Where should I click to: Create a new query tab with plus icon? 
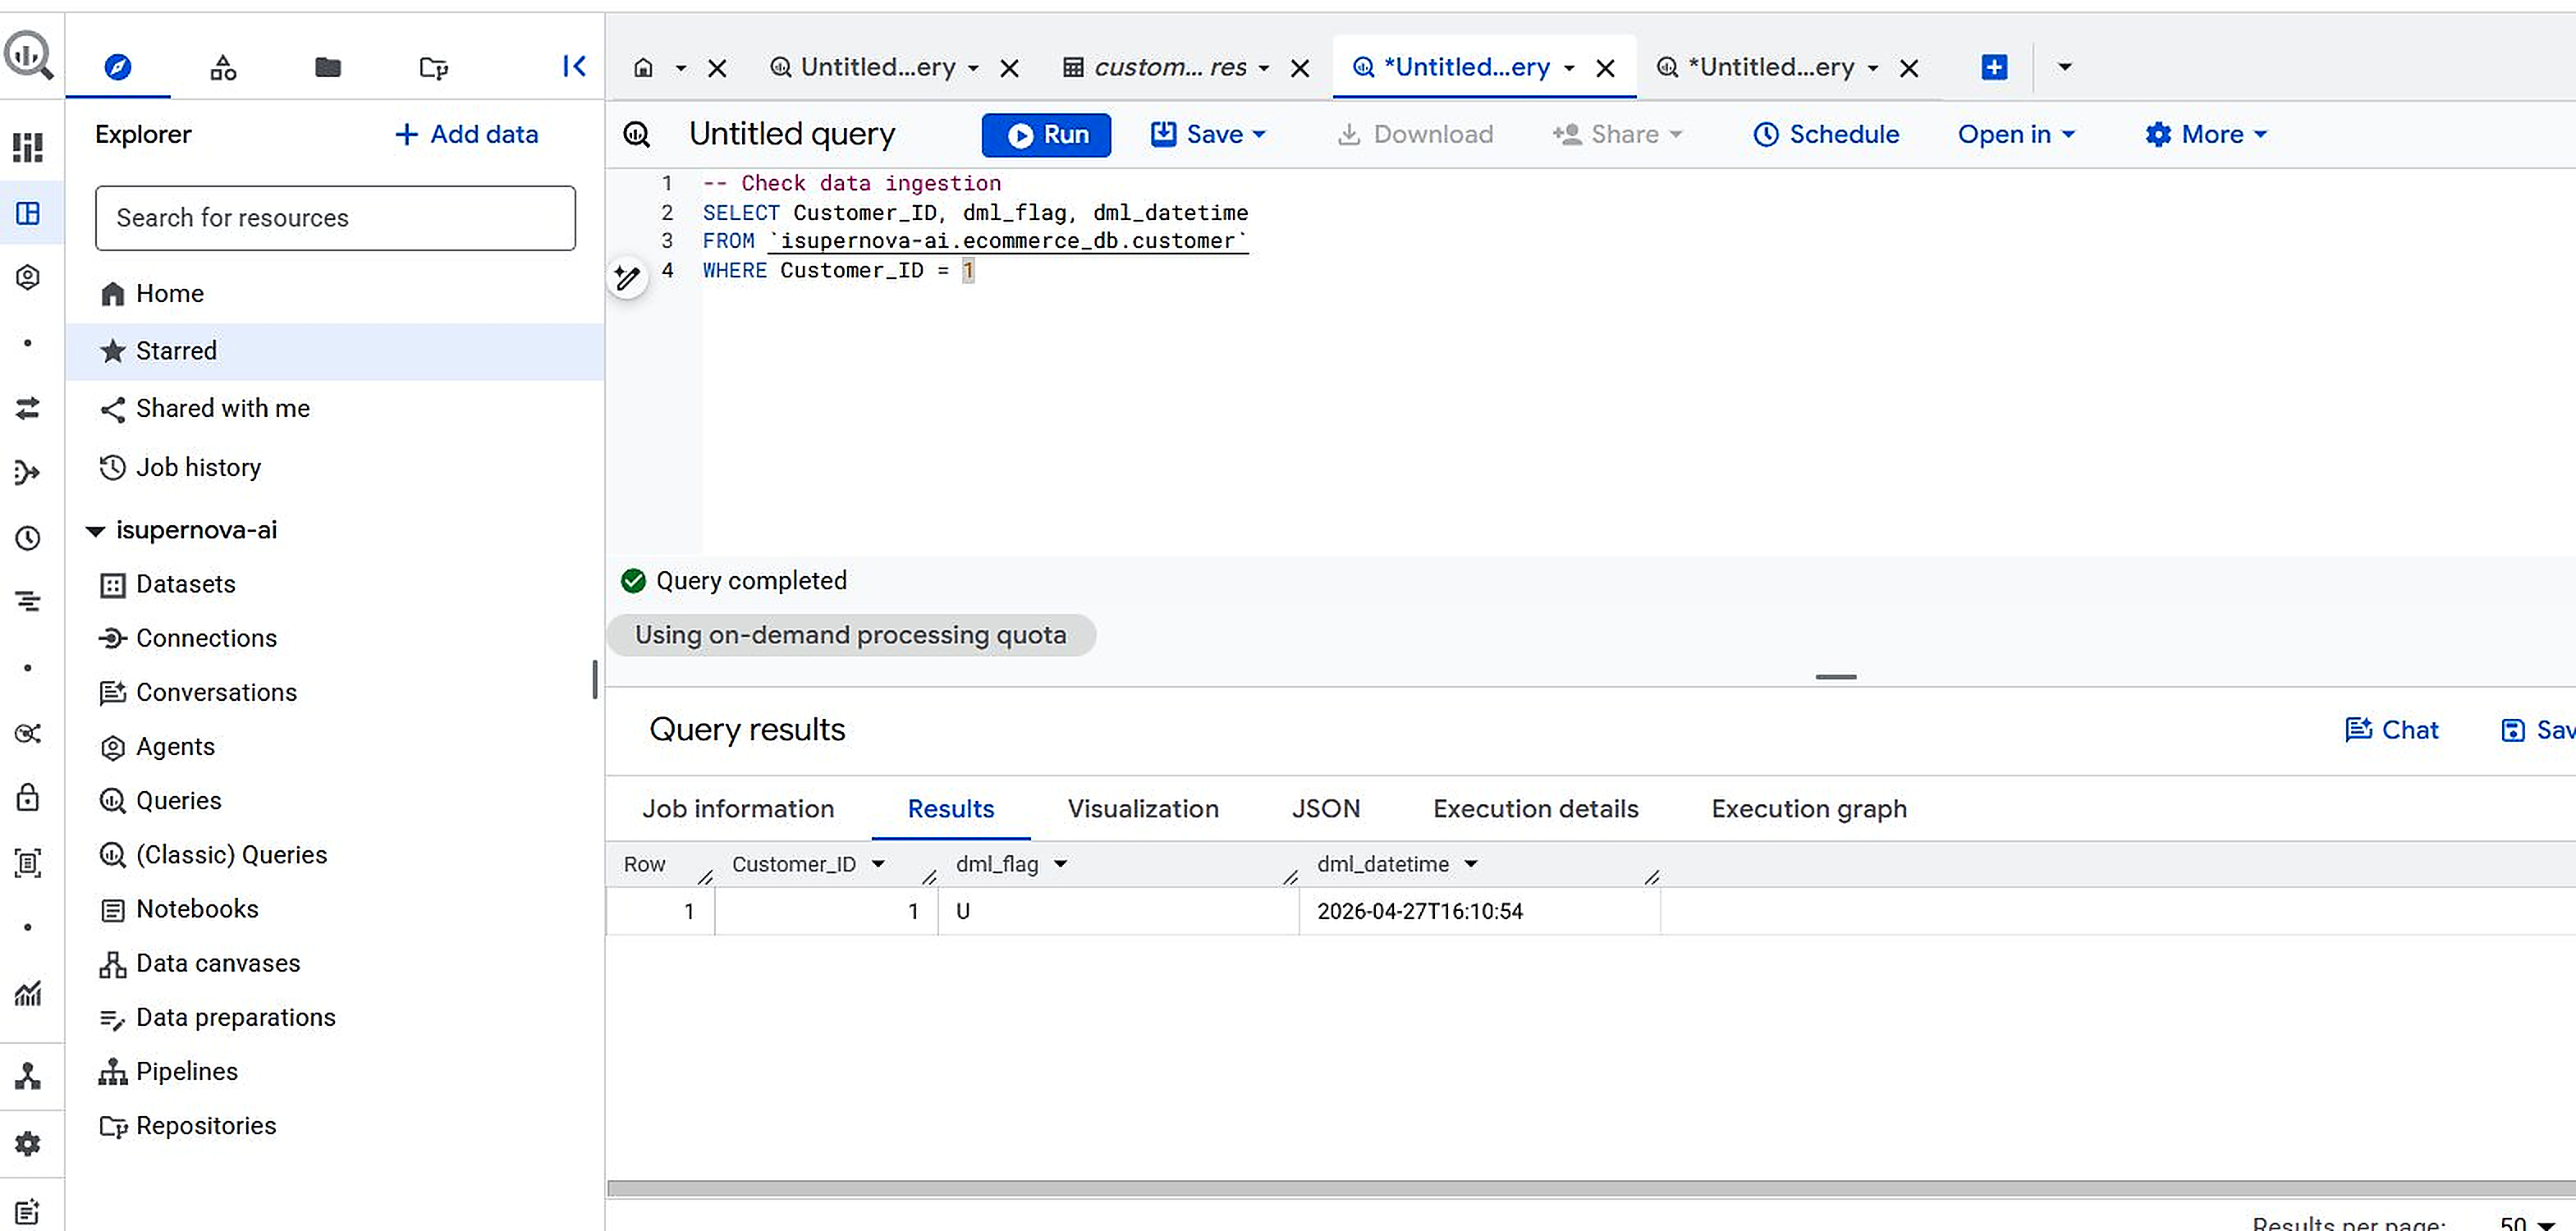pyautogui.click(x=1994, y=67)
